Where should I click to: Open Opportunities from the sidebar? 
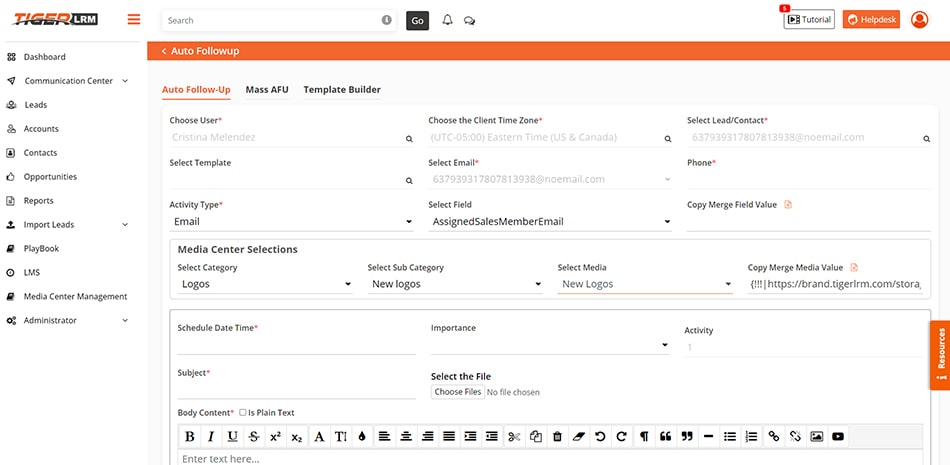(x=50, y=177)
